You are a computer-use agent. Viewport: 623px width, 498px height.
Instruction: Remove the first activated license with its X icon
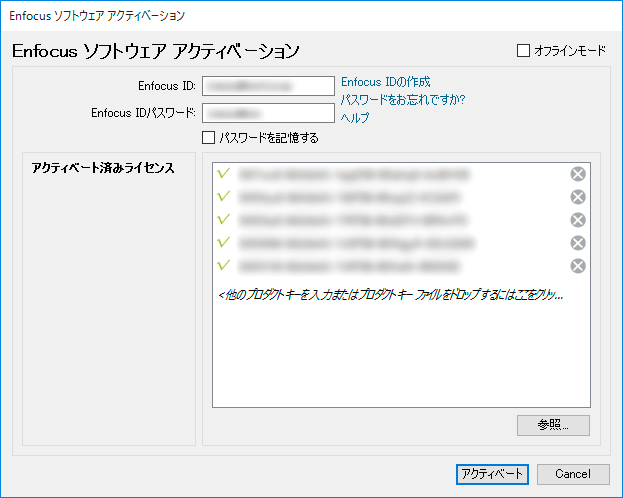578,174
